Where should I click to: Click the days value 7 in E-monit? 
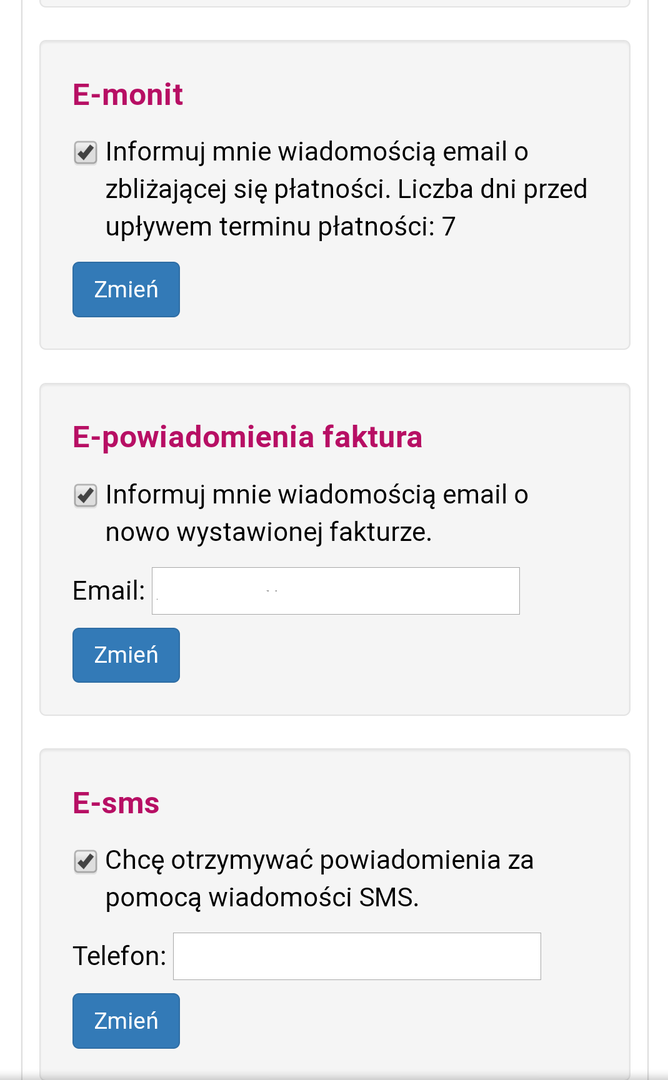(448, 227)
